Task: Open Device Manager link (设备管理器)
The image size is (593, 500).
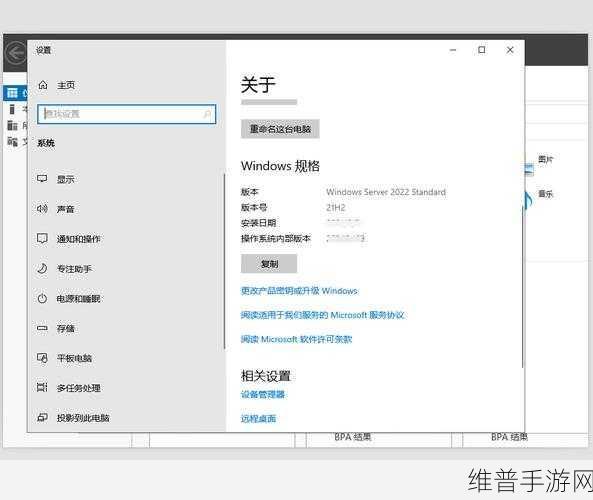Action: click(x=263, y=394)
